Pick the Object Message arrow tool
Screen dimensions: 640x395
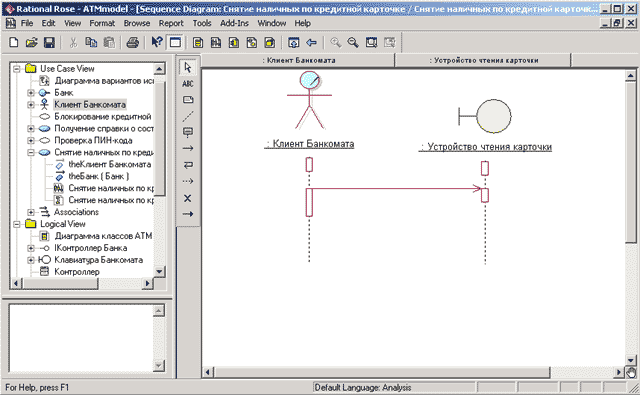click(x=188, y=149)
